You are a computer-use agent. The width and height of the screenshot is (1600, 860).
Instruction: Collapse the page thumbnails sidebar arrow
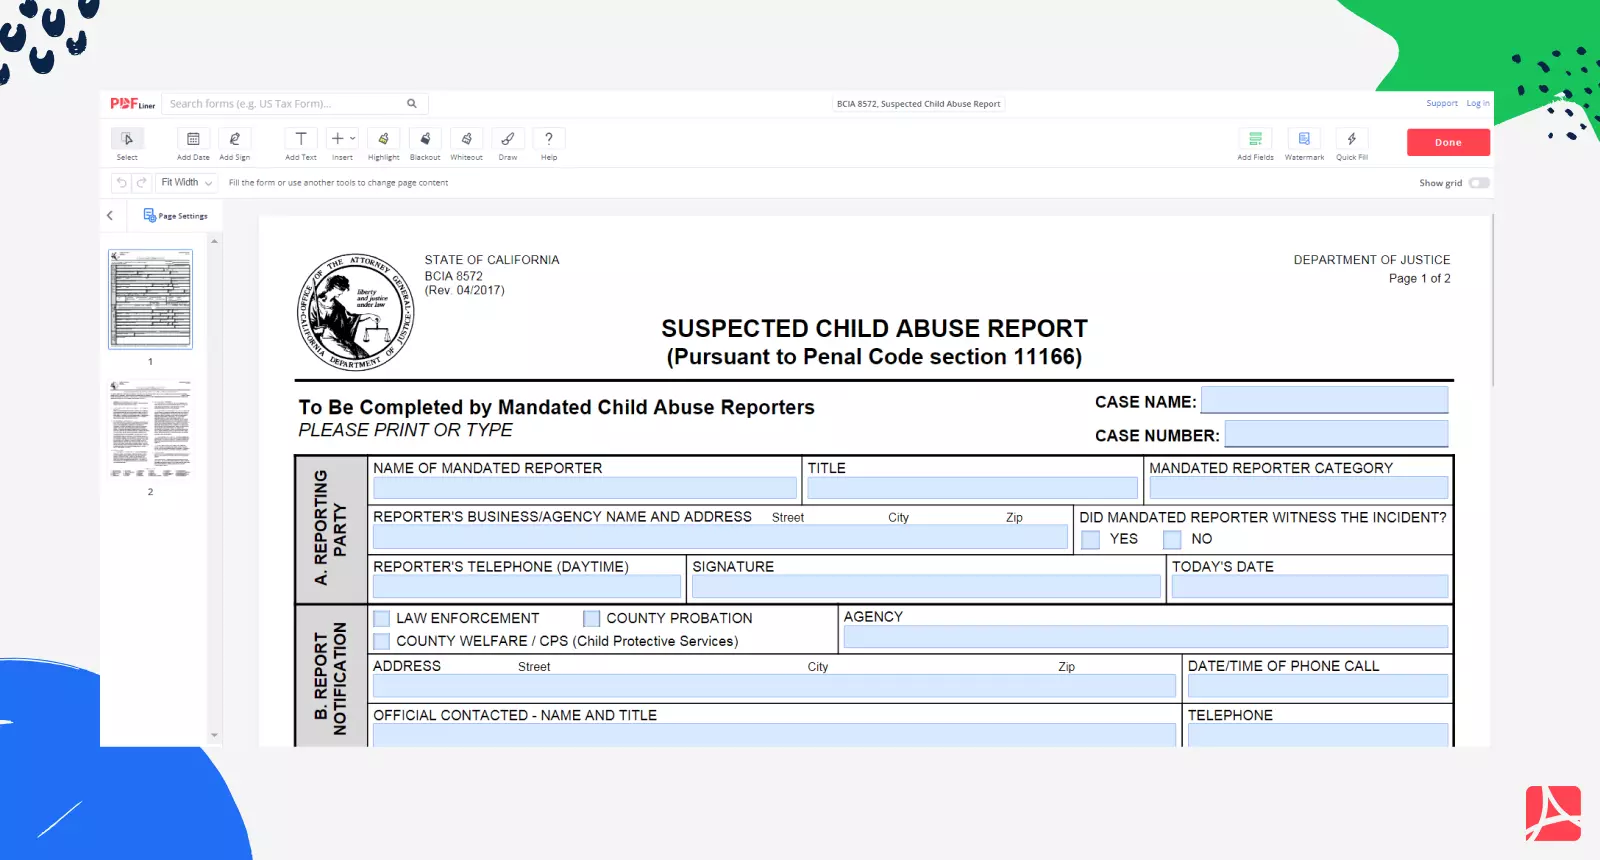pyautogui.click(x=110, y=215)
